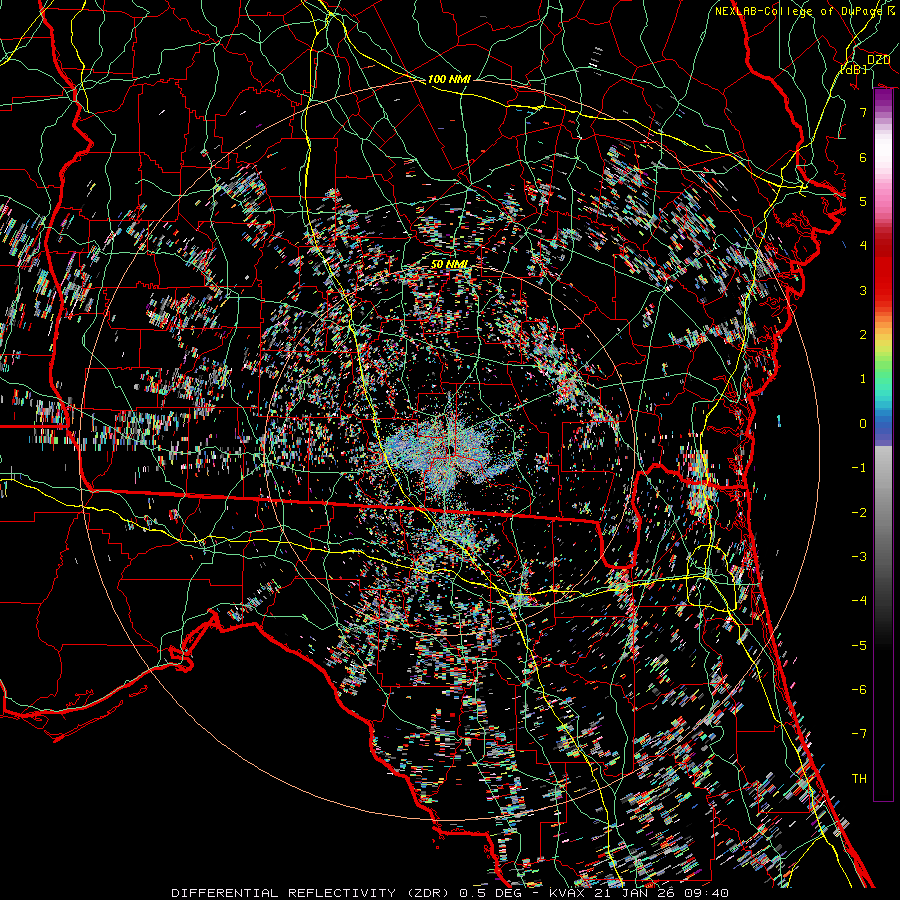
Task: Click the DZD label above the color scale
Action: point(878,60)
